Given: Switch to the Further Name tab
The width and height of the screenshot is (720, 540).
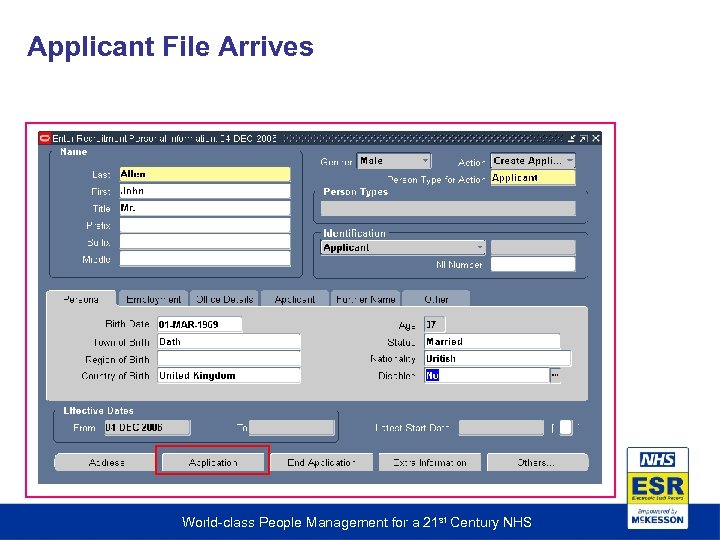Looking at the screenshot, I should point(366,299).
